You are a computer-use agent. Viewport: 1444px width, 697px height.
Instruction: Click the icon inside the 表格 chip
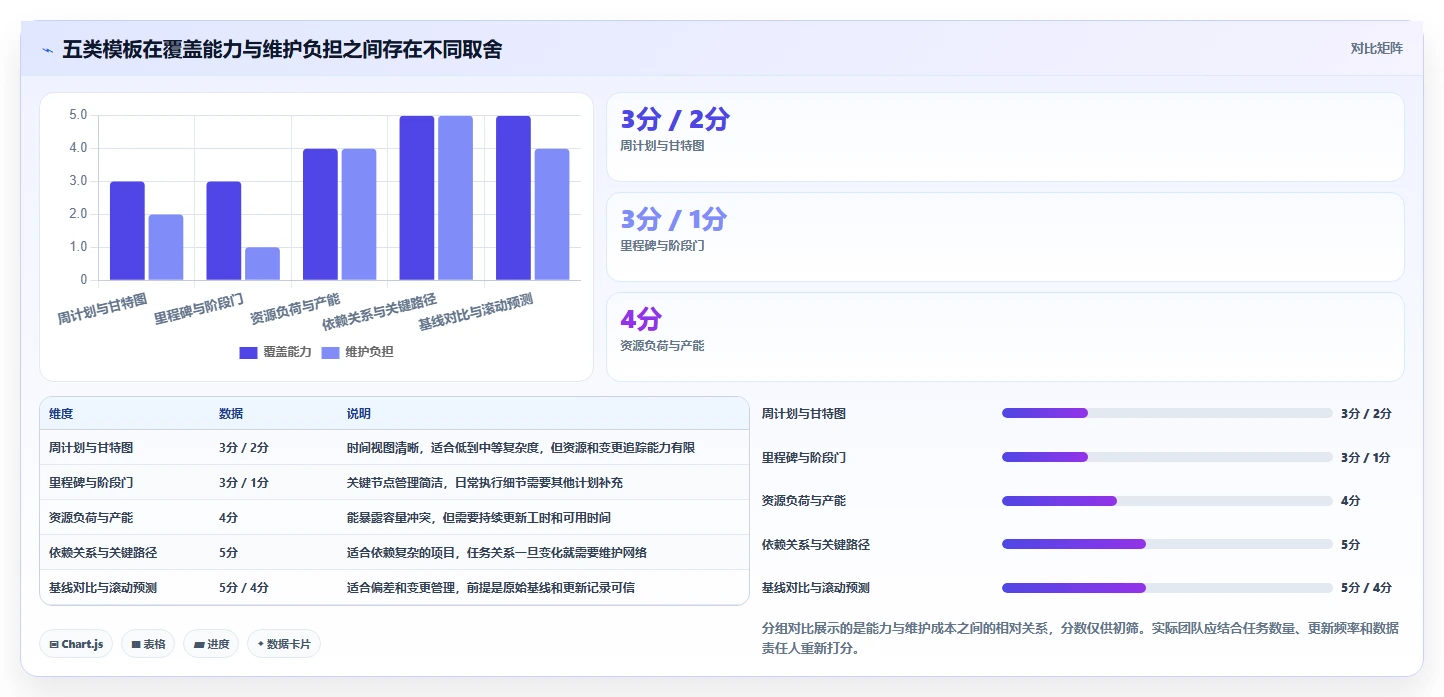135,645
